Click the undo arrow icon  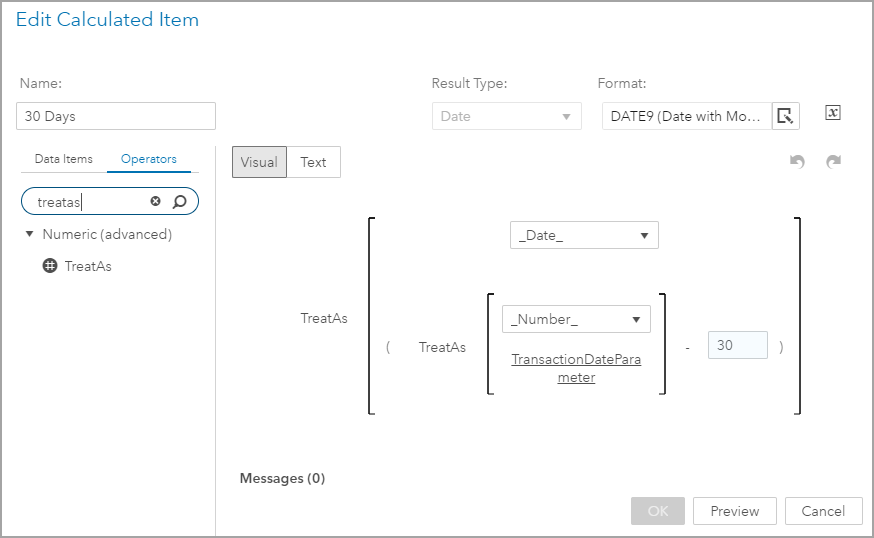point(797,162)
